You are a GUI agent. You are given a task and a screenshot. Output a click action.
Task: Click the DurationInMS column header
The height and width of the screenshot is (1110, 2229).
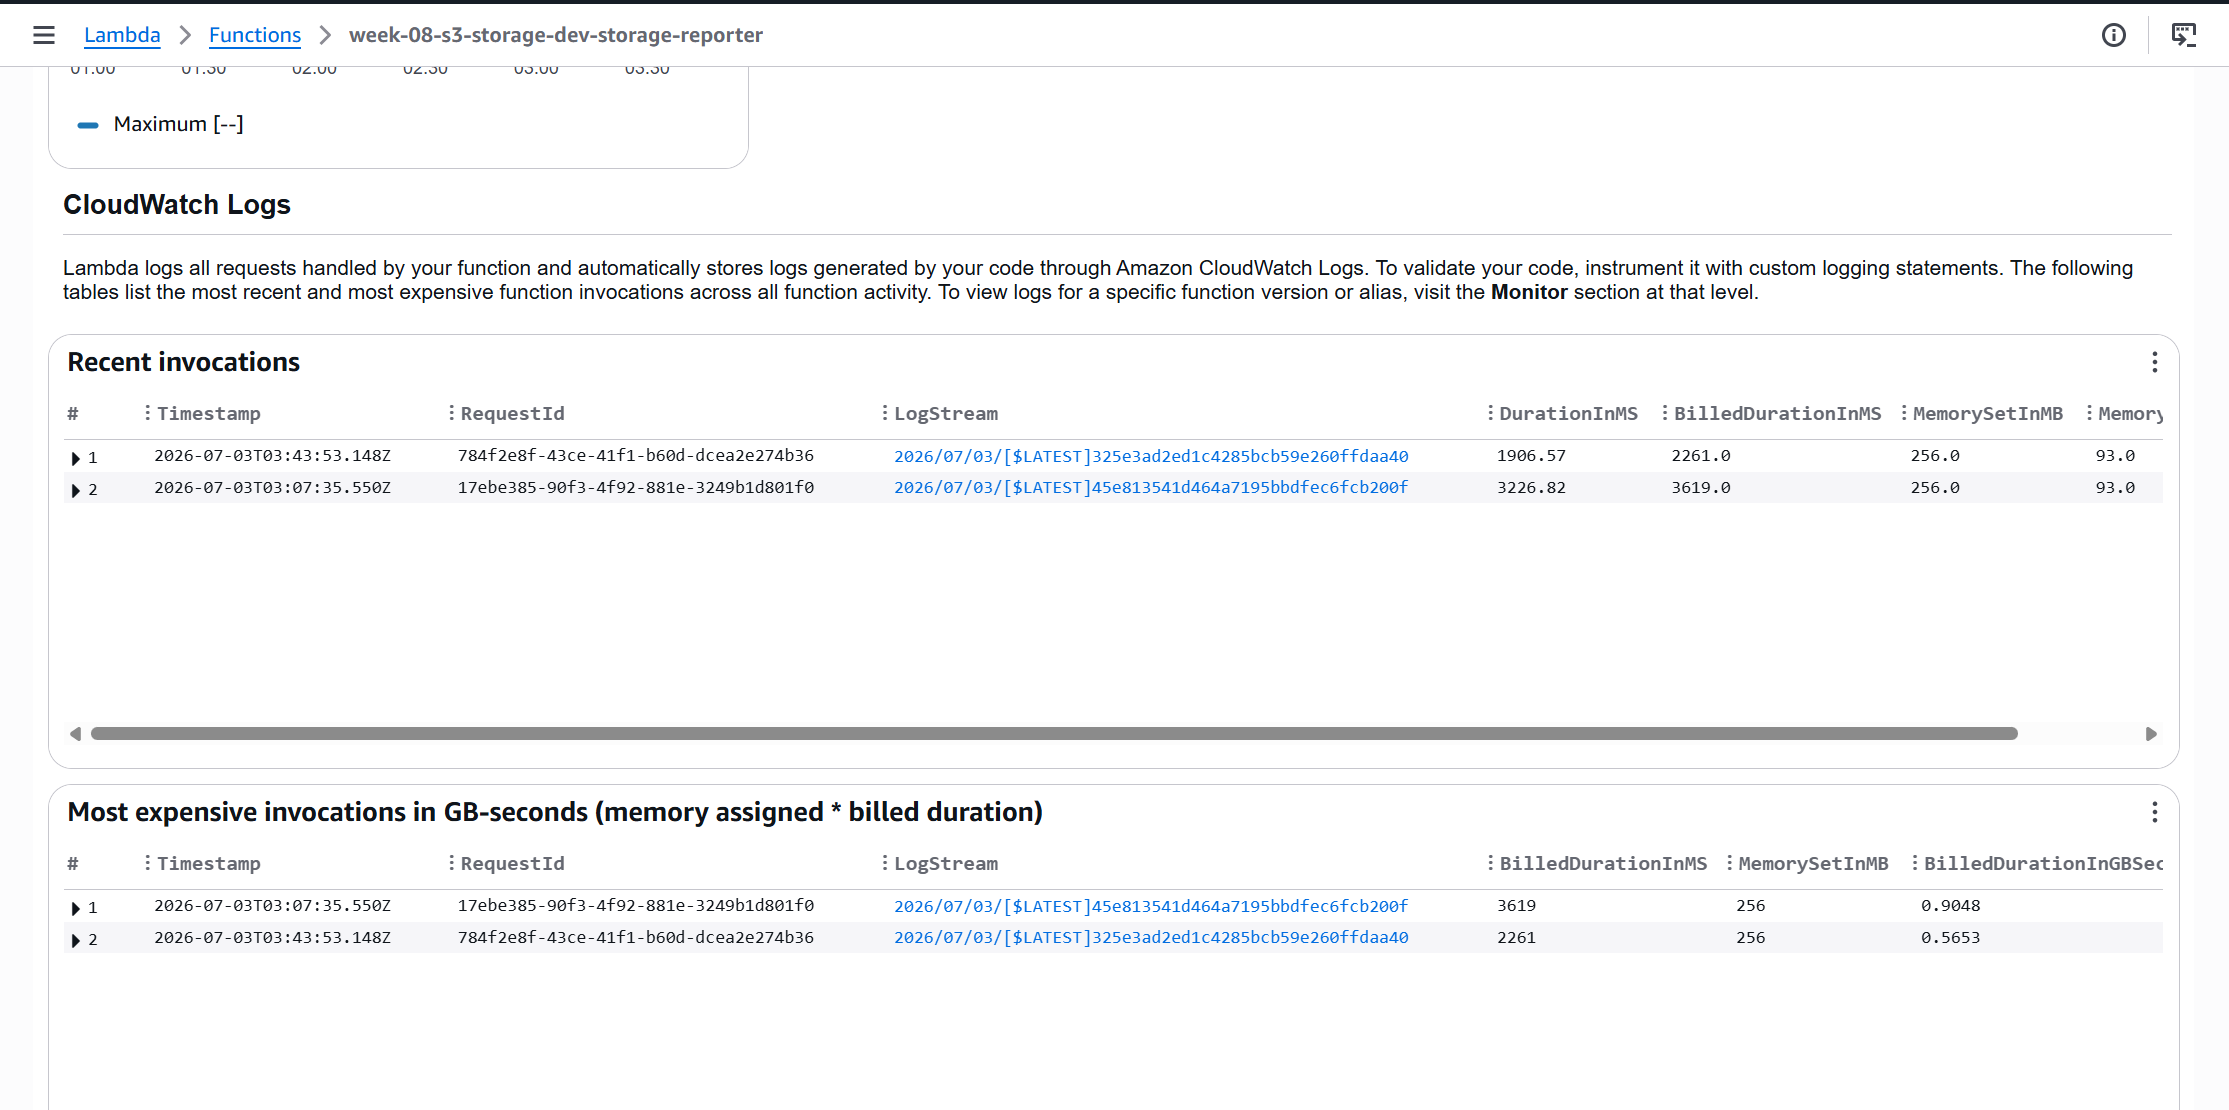point(1568,413)
